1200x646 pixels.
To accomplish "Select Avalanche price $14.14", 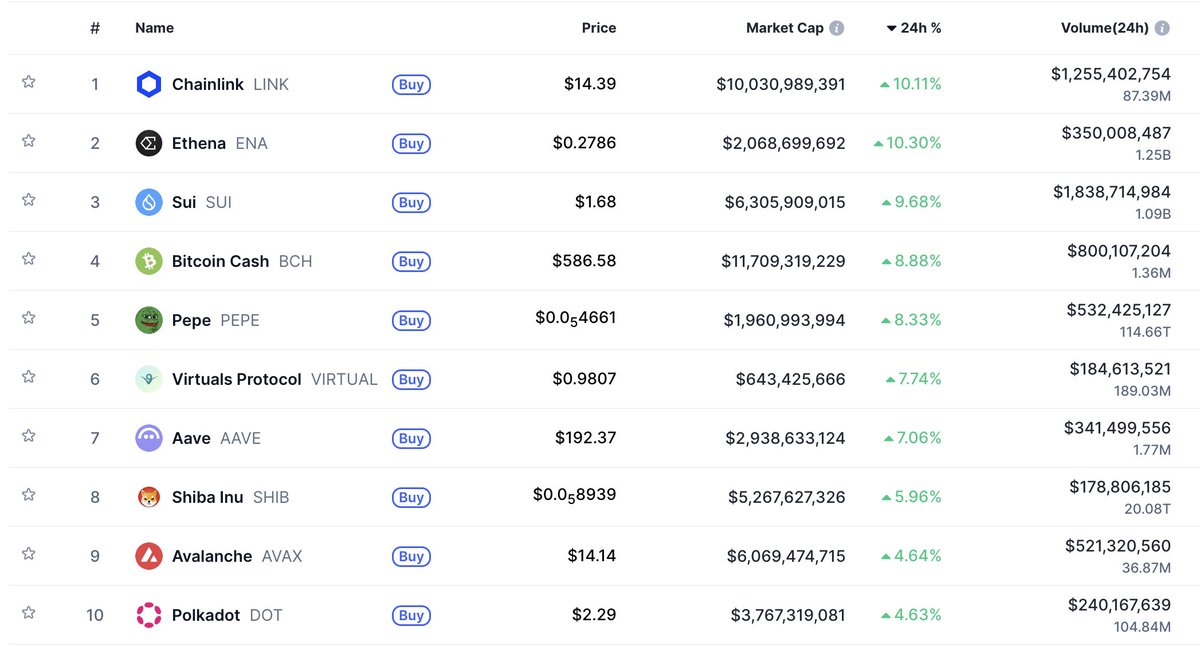I will point(591,556).
